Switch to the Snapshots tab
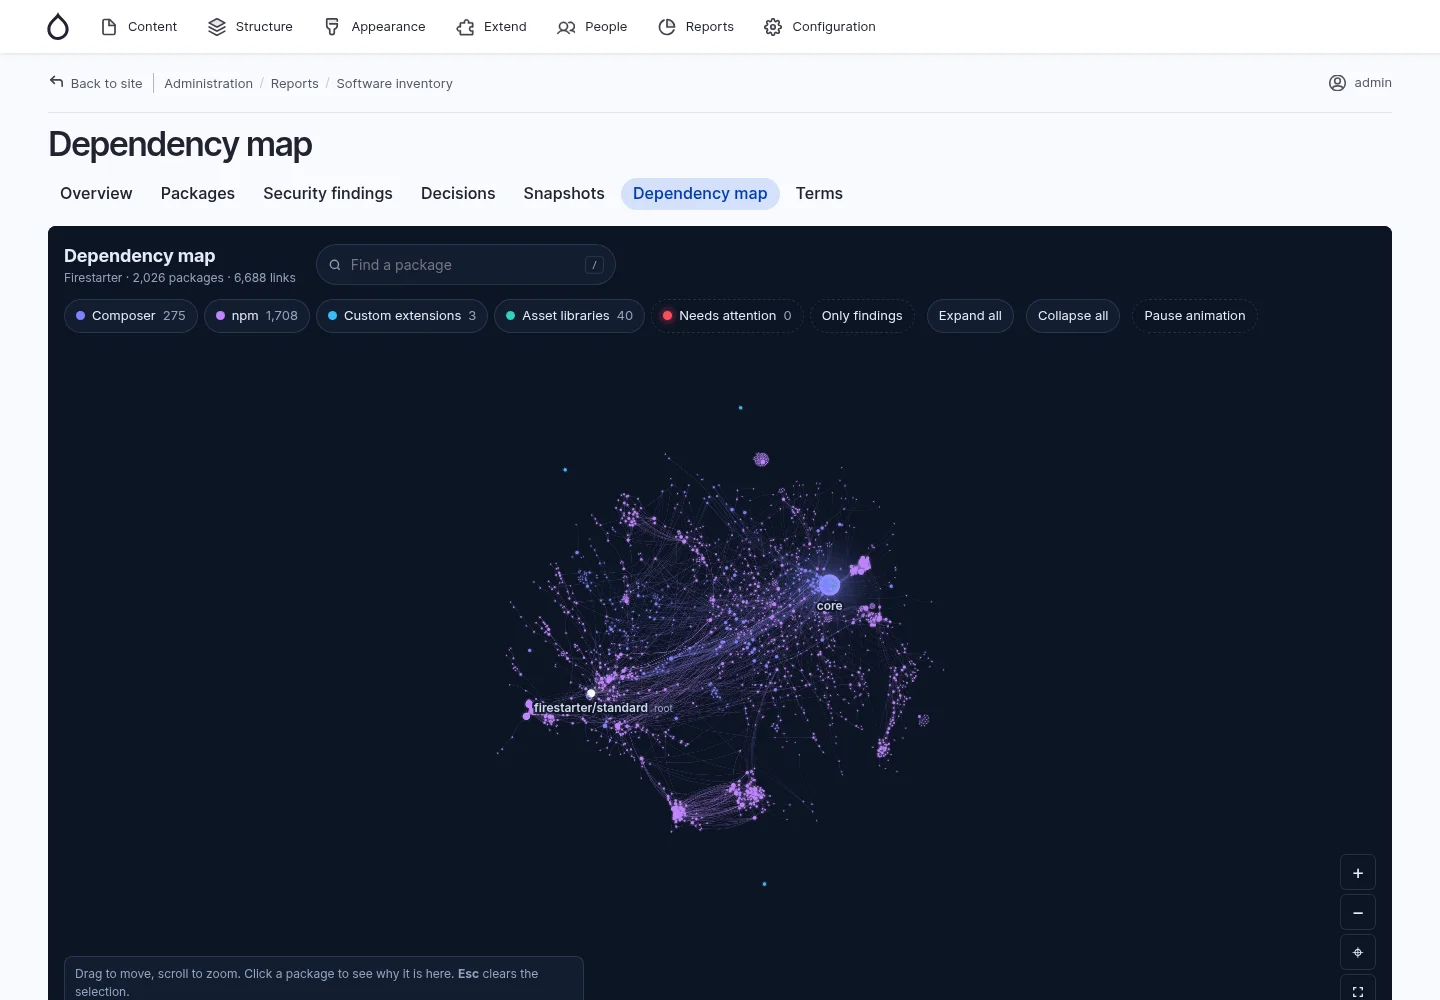1440x1000 pixels. [564, 194]
